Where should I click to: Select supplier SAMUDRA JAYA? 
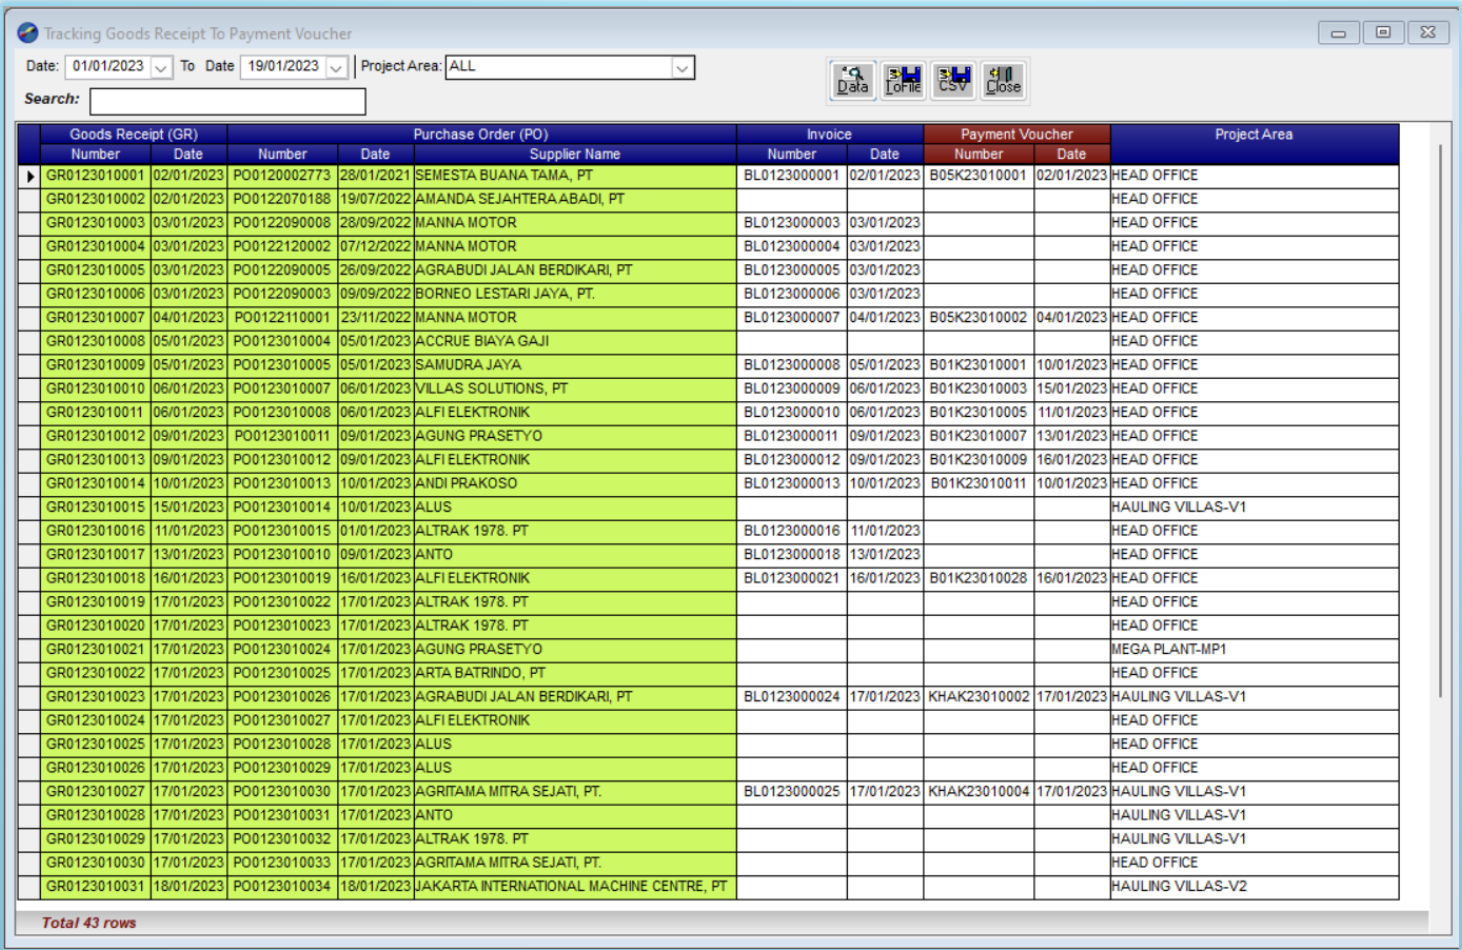tap(575, 365)
